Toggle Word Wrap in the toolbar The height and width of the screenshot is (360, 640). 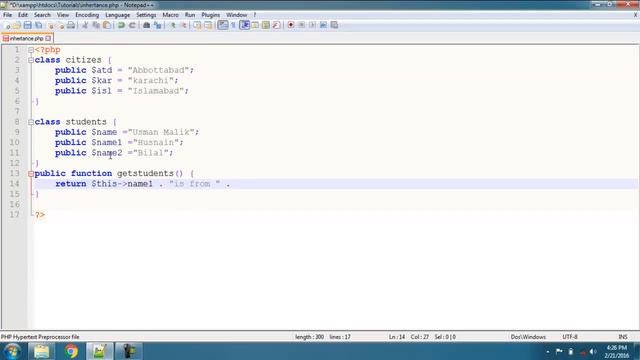[223, 25]
